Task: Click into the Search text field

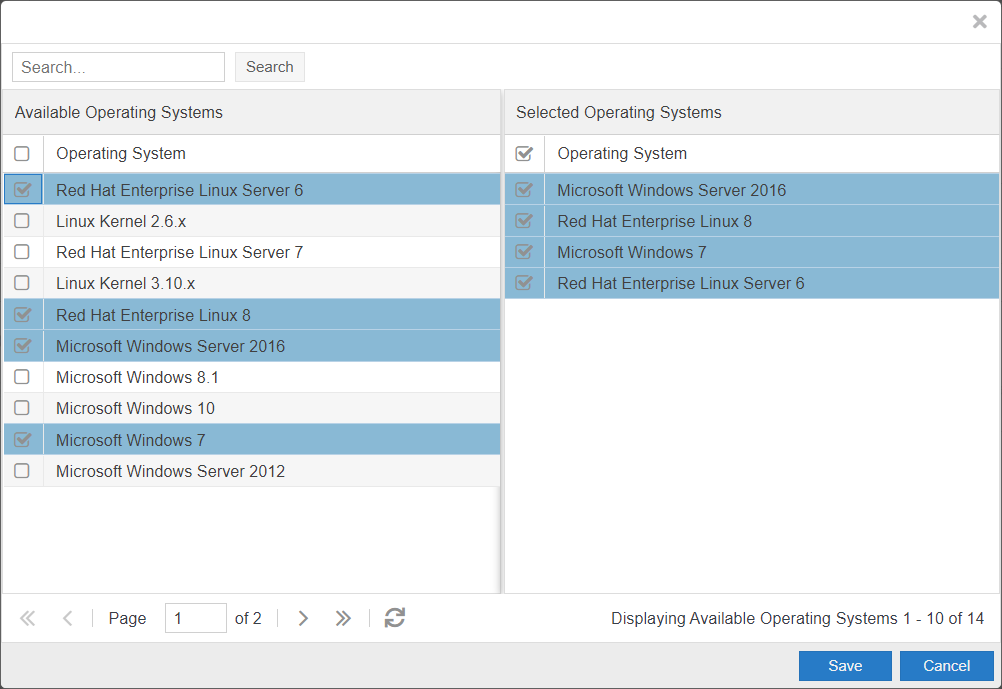Action: 118,67
